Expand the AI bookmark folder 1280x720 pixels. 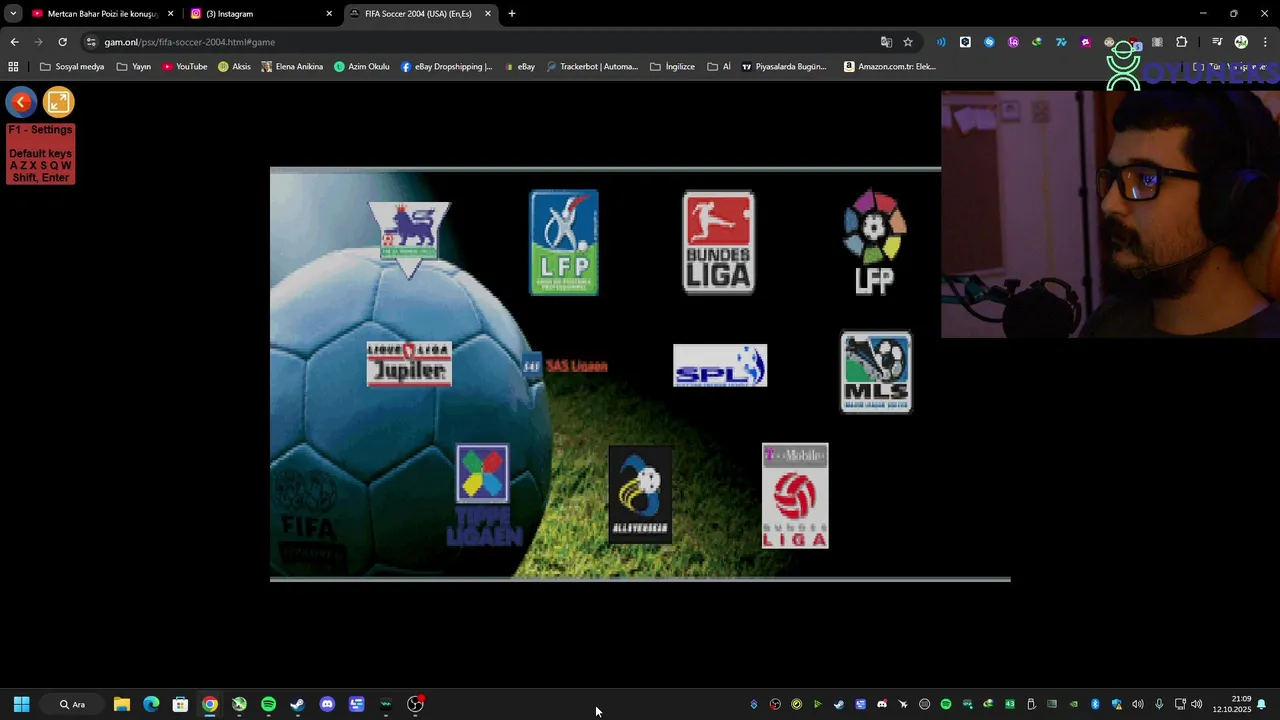[x=719, y=67]
